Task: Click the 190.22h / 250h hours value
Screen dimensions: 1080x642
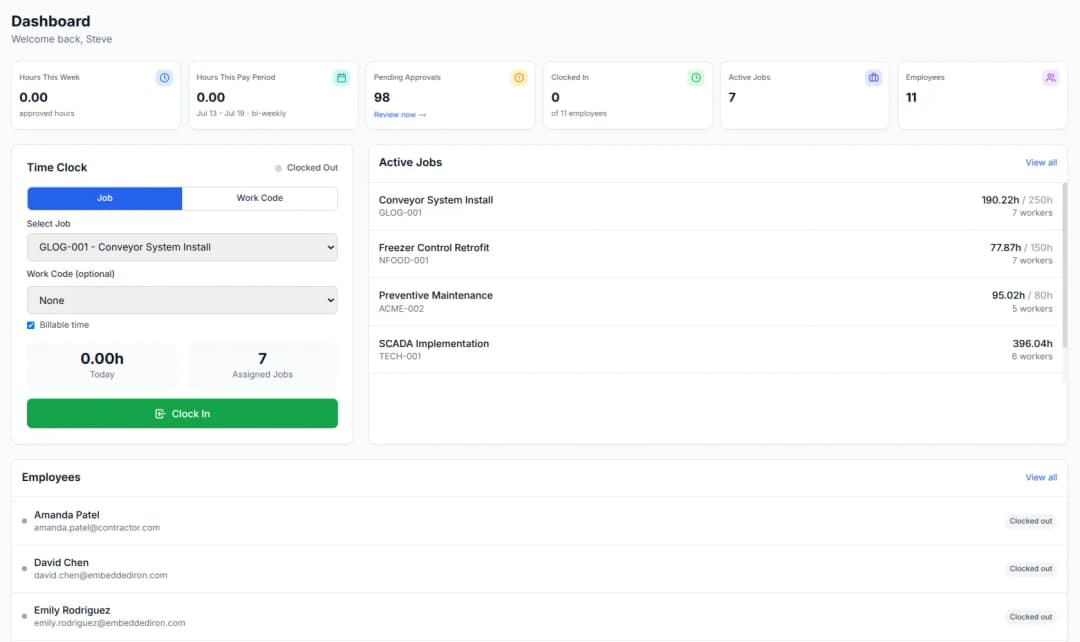Action: (x=1017, y=200)
